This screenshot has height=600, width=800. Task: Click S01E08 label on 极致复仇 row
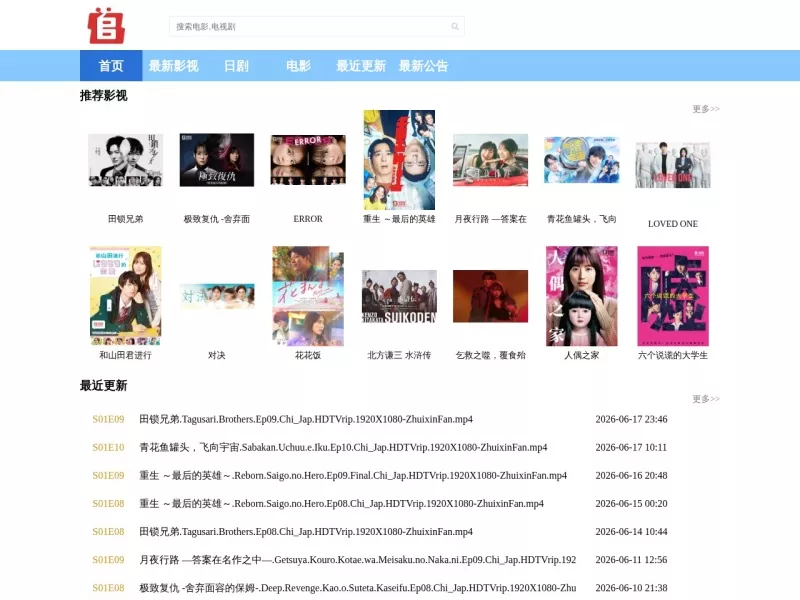coord(108,588)
